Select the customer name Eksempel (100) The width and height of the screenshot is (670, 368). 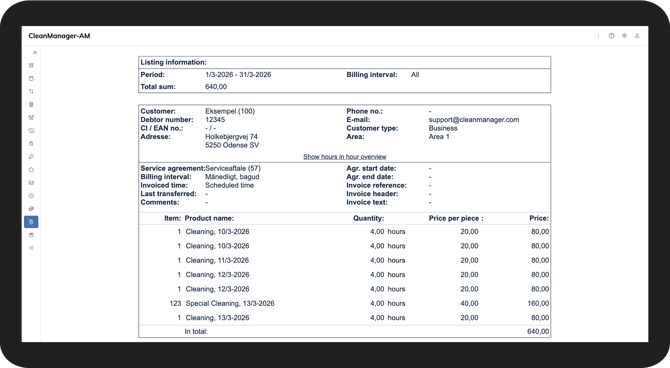(x=230, y=111)
